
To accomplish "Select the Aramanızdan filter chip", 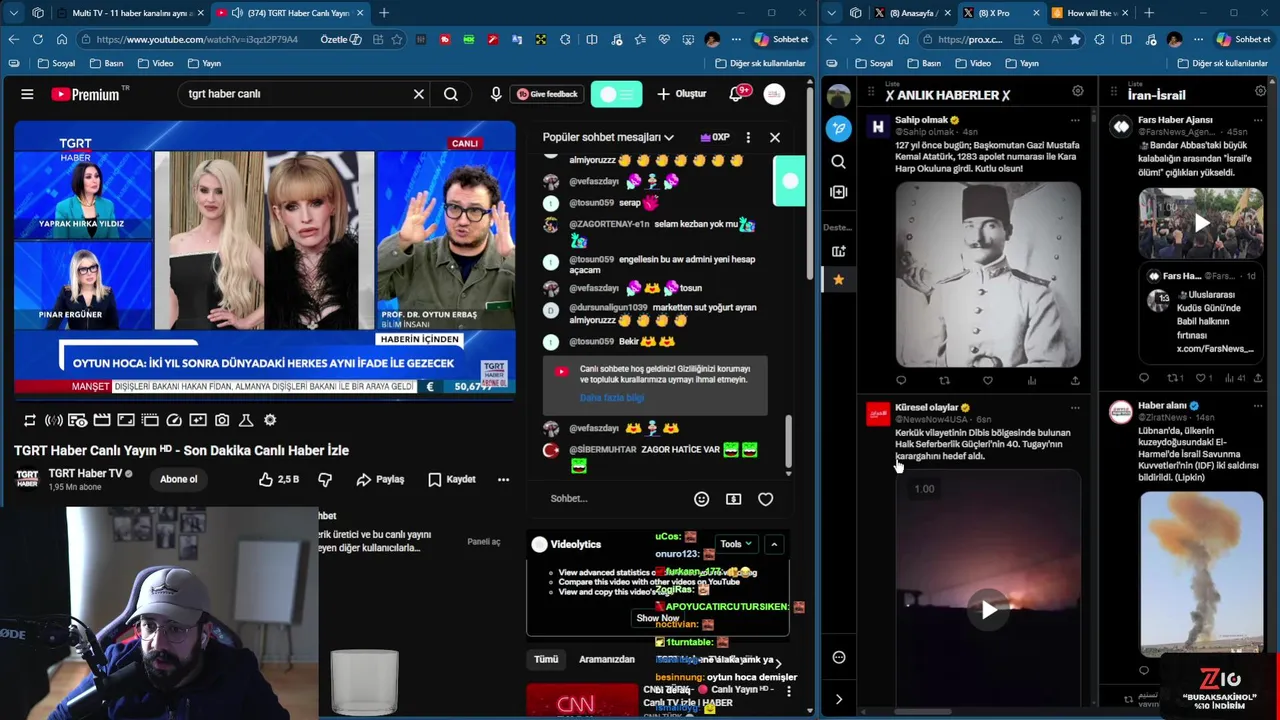I will [x=607, y=659].
